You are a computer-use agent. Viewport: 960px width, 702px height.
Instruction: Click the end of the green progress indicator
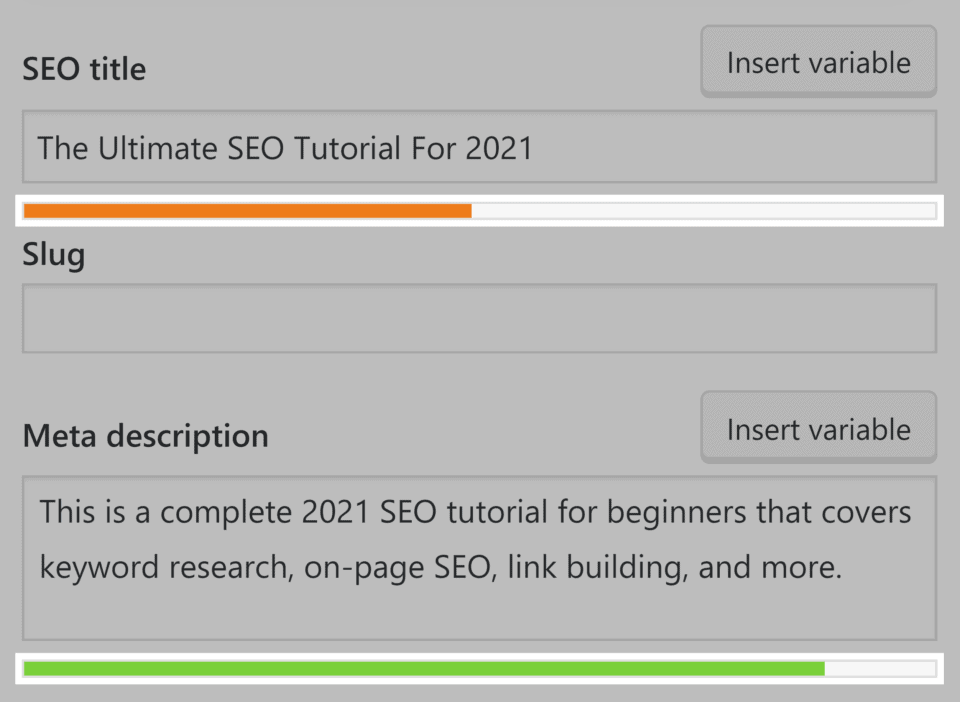[820, 665]
